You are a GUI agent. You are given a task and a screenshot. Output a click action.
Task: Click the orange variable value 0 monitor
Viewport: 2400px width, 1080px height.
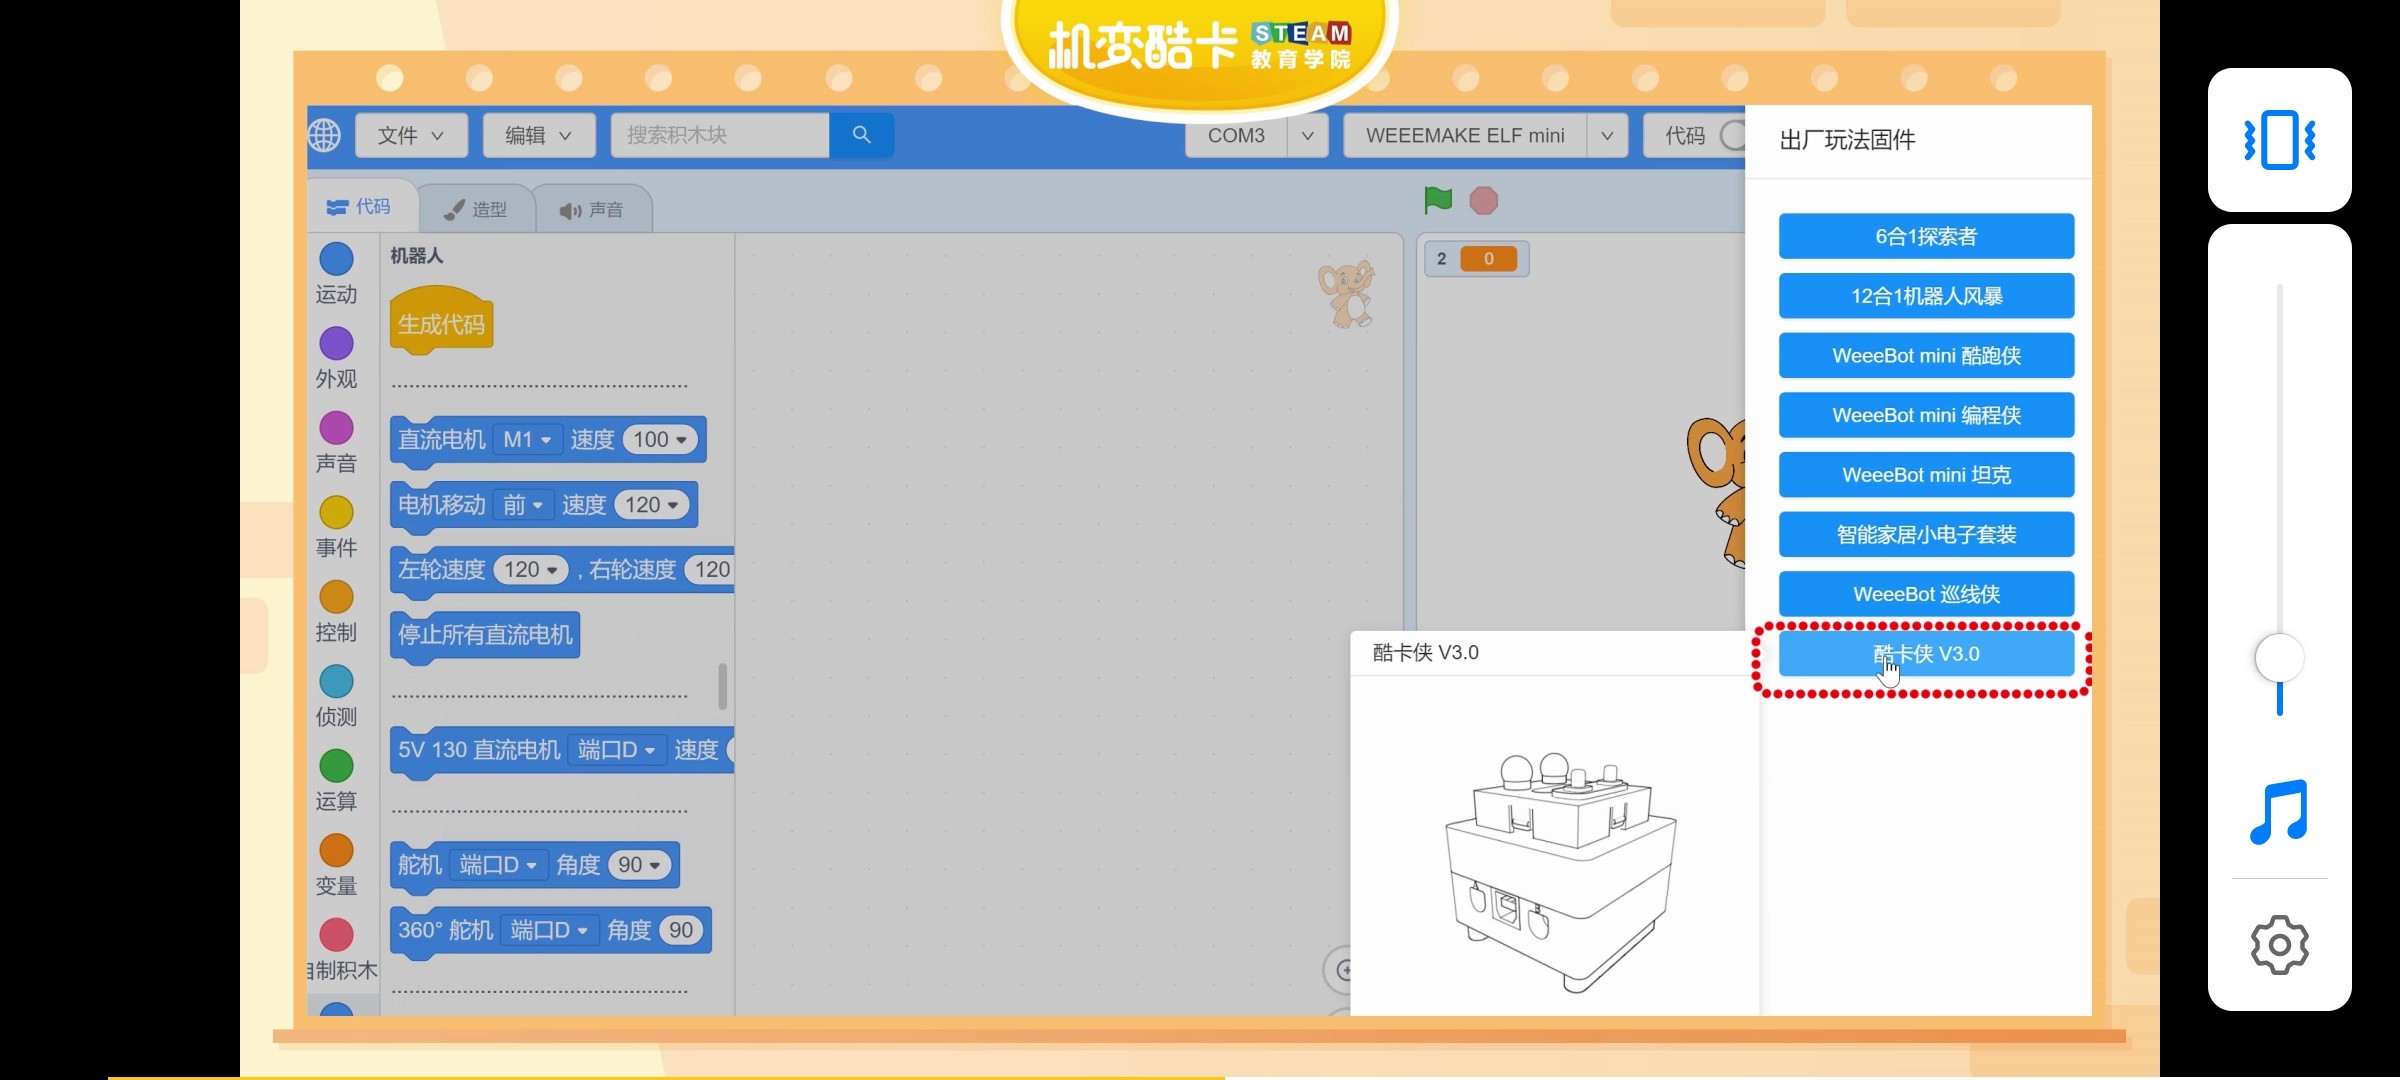pyautogui.click(x=1488, y=259)
